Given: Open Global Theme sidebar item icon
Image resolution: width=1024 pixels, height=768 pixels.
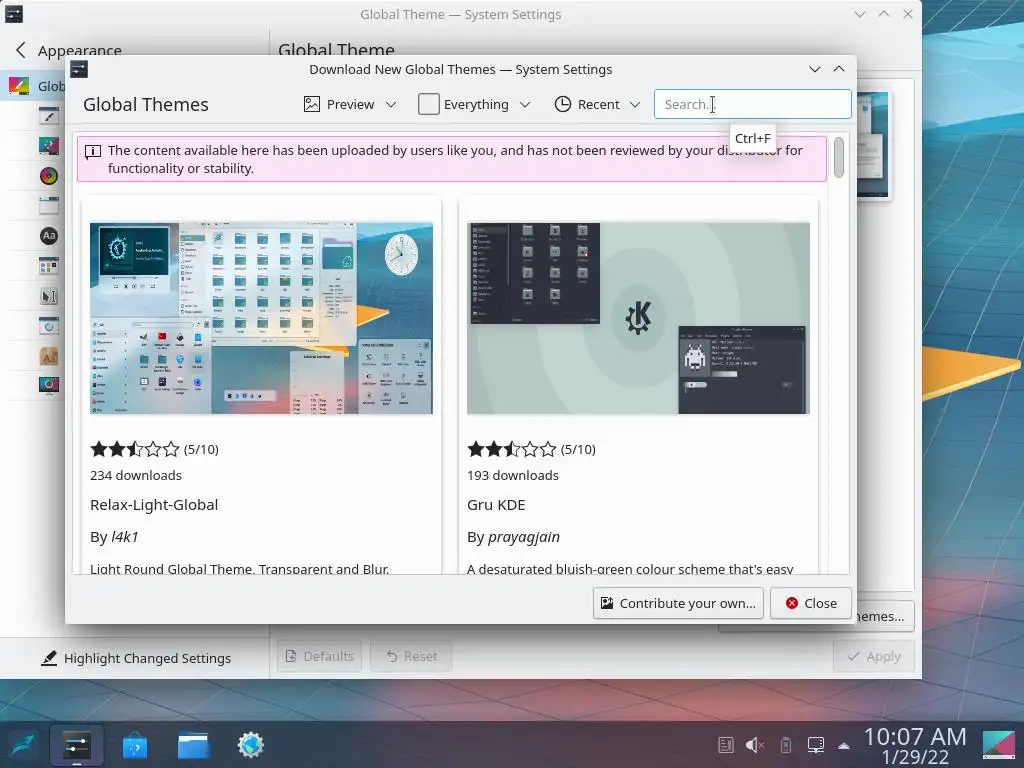Looking at the screenshot, I should pyautogui.click(x=18, y=86).
